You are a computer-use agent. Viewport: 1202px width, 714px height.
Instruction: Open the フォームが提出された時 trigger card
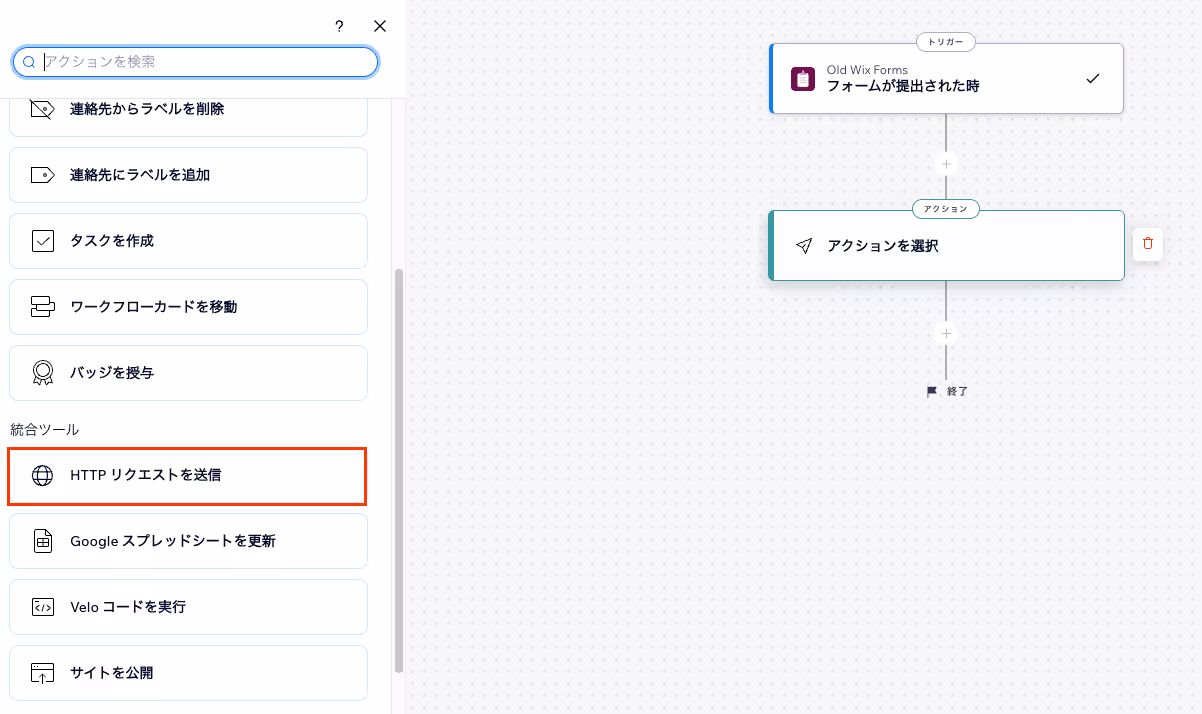coord(946,79)
